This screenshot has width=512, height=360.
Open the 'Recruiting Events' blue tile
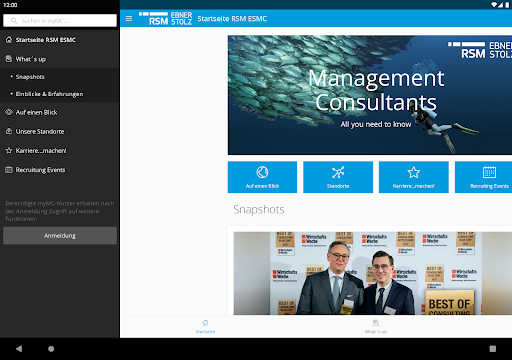click(484, 177)
